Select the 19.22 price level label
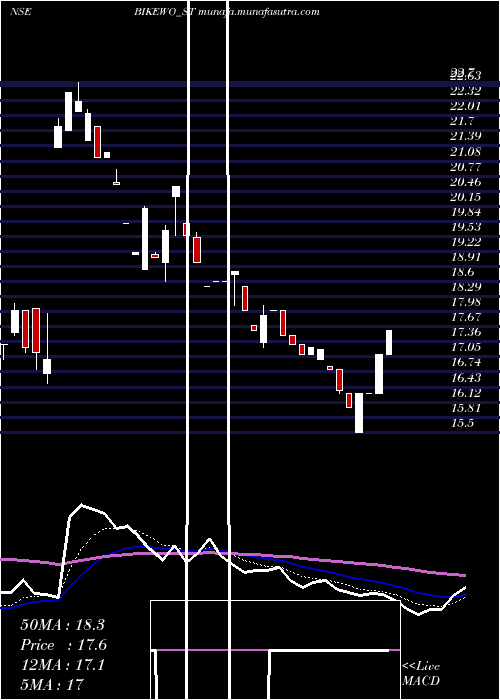Viewport: 500px width, 700px height. coord(466,242)
